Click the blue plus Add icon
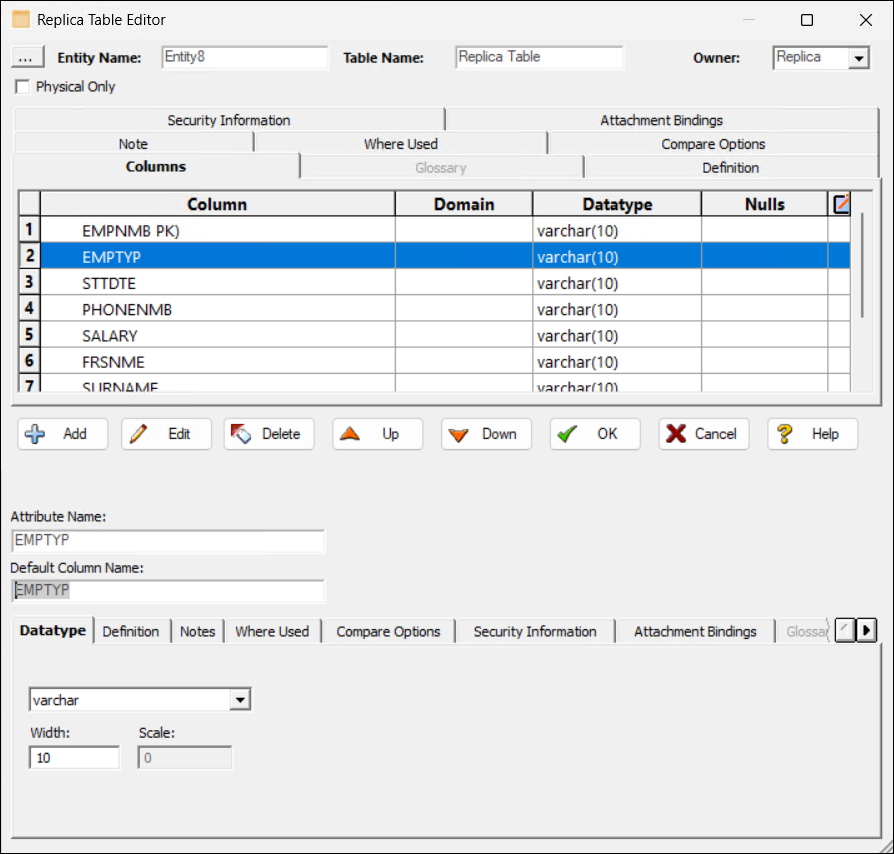This screenshot has width=894, height=854. [x=35, y=434]
